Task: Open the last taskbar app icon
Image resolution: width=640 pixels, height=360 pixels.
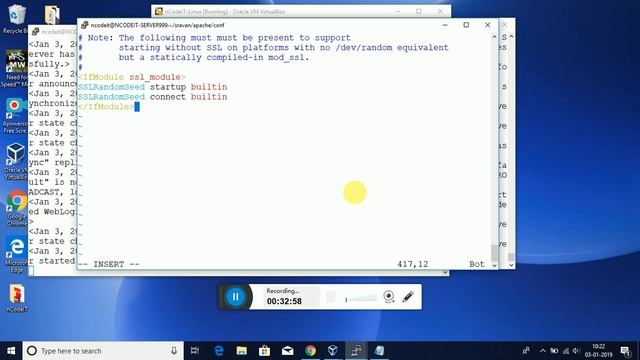Action: pyautogui.click(x=379, y=351)
